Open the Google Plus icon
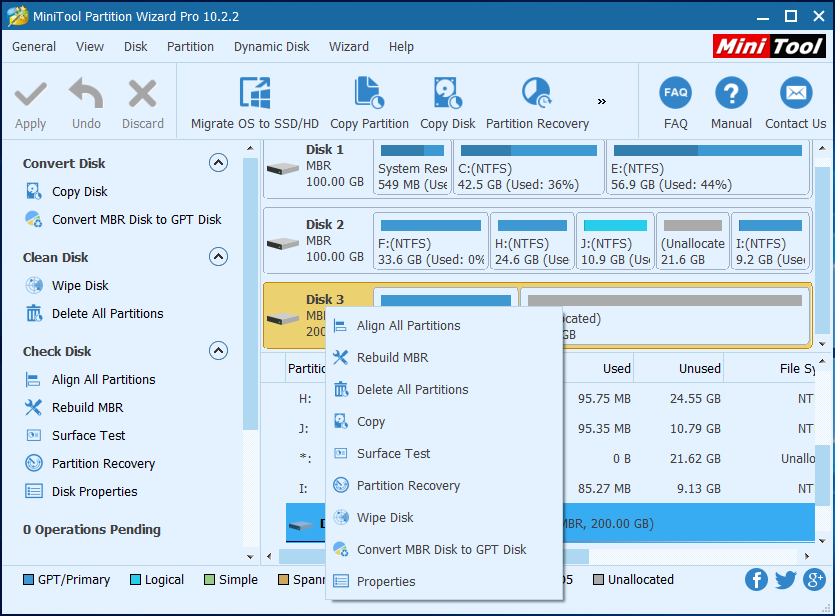 tap(814, 579)
